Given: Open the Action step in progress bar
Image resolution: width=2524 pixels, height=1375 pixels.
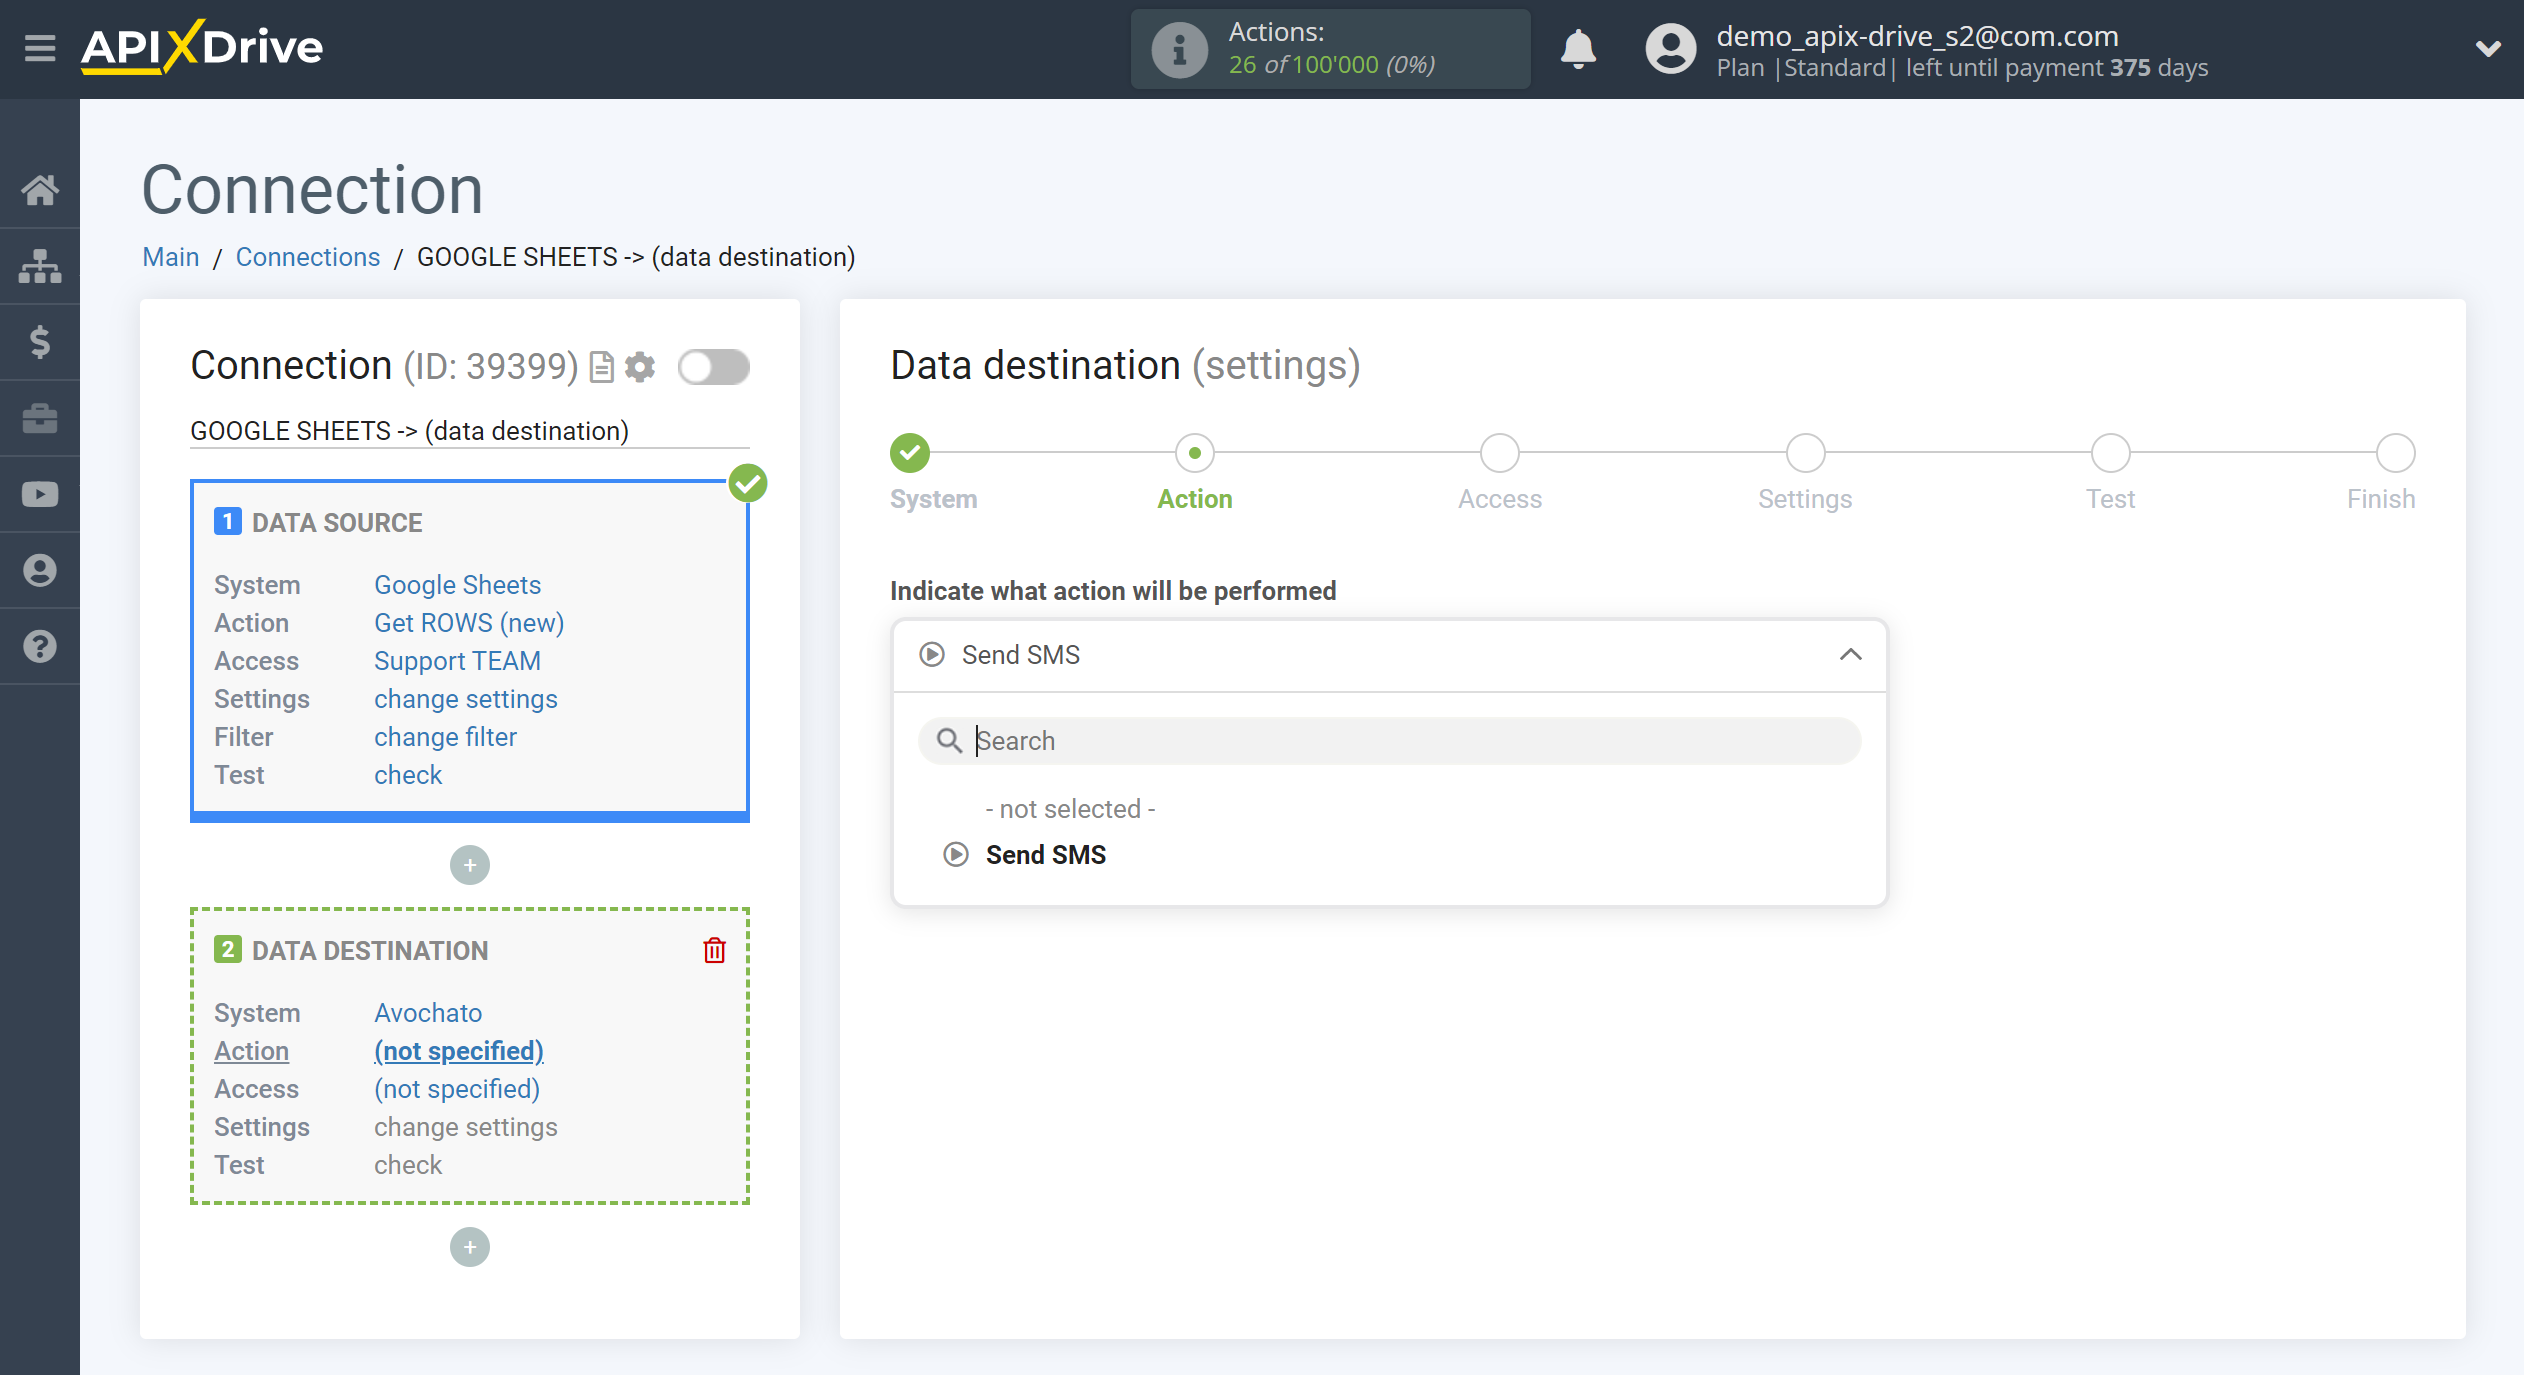Looking at the screenshot, I should coord(1192,452).
